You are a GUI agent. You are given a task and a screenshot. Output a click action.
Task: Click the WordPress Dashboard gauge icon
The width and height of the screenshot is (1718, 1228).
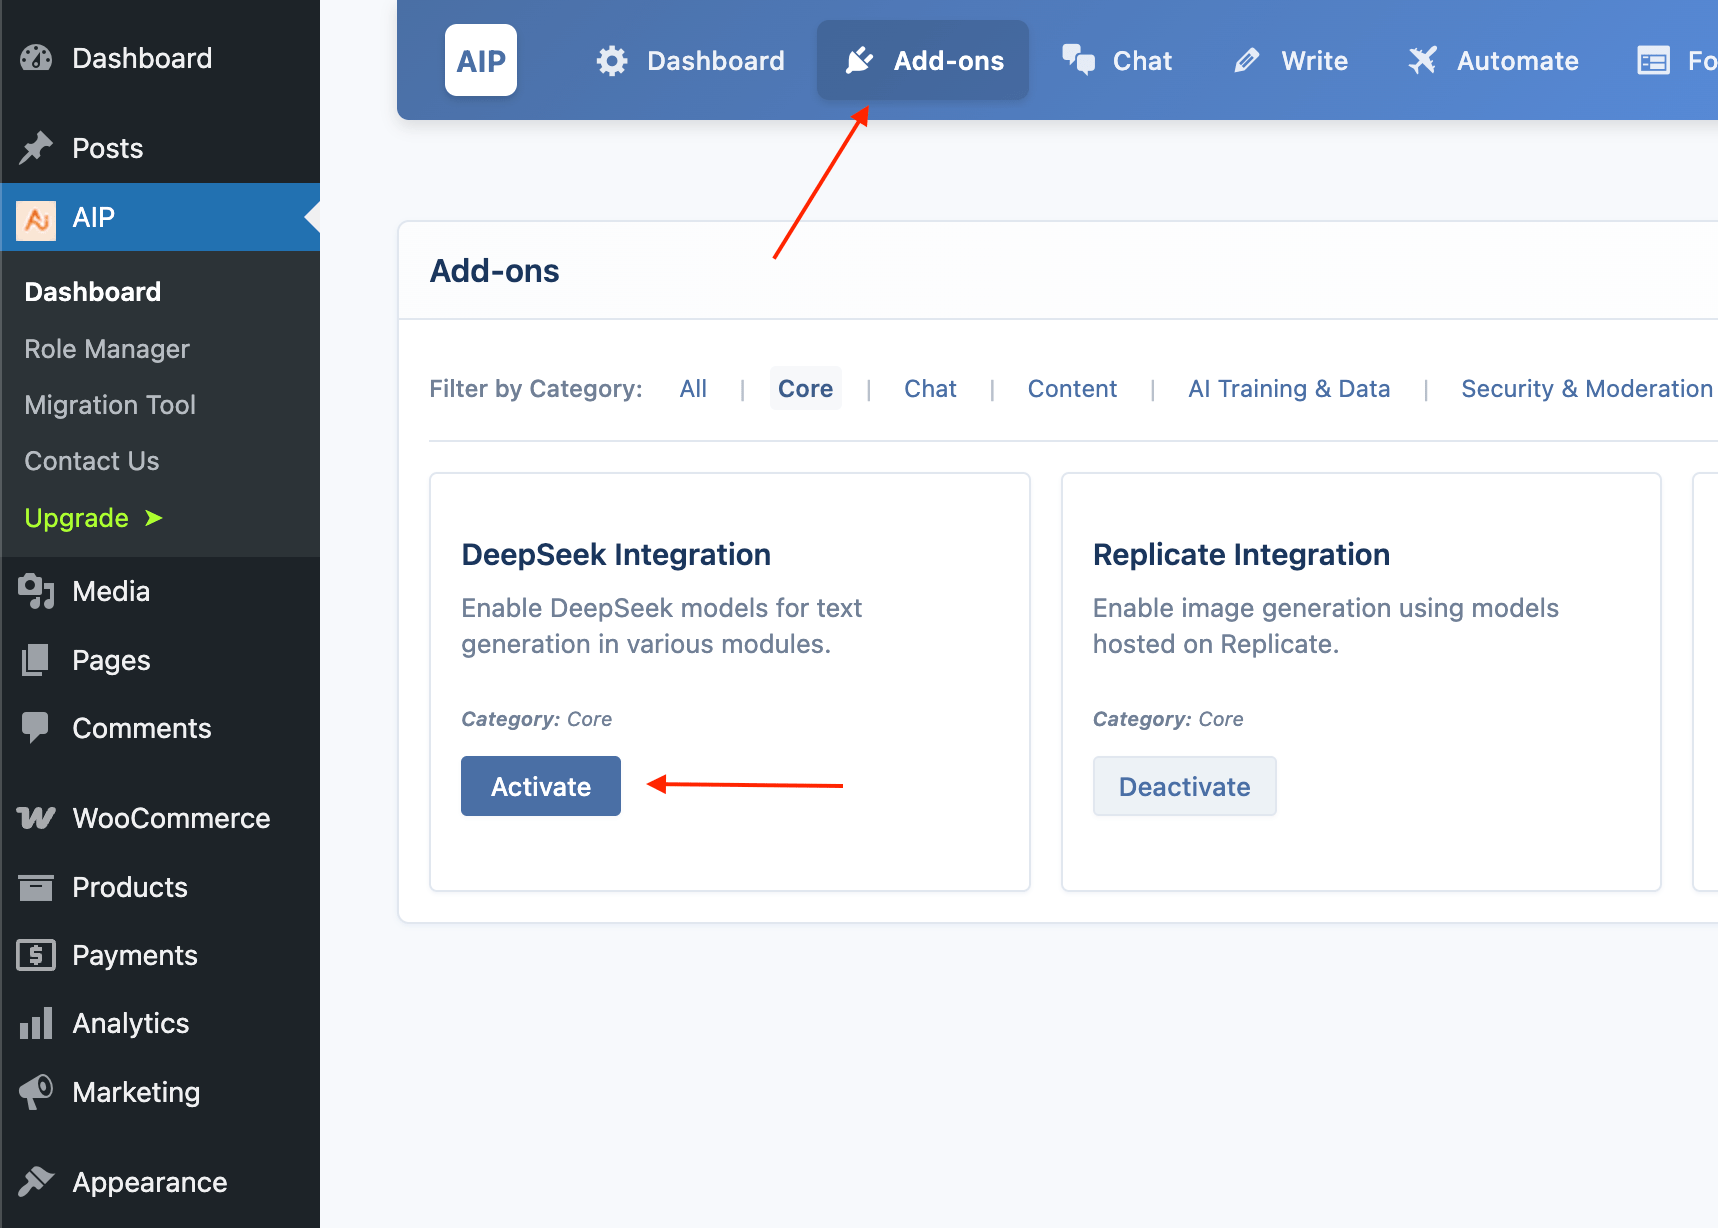[36, 58]
